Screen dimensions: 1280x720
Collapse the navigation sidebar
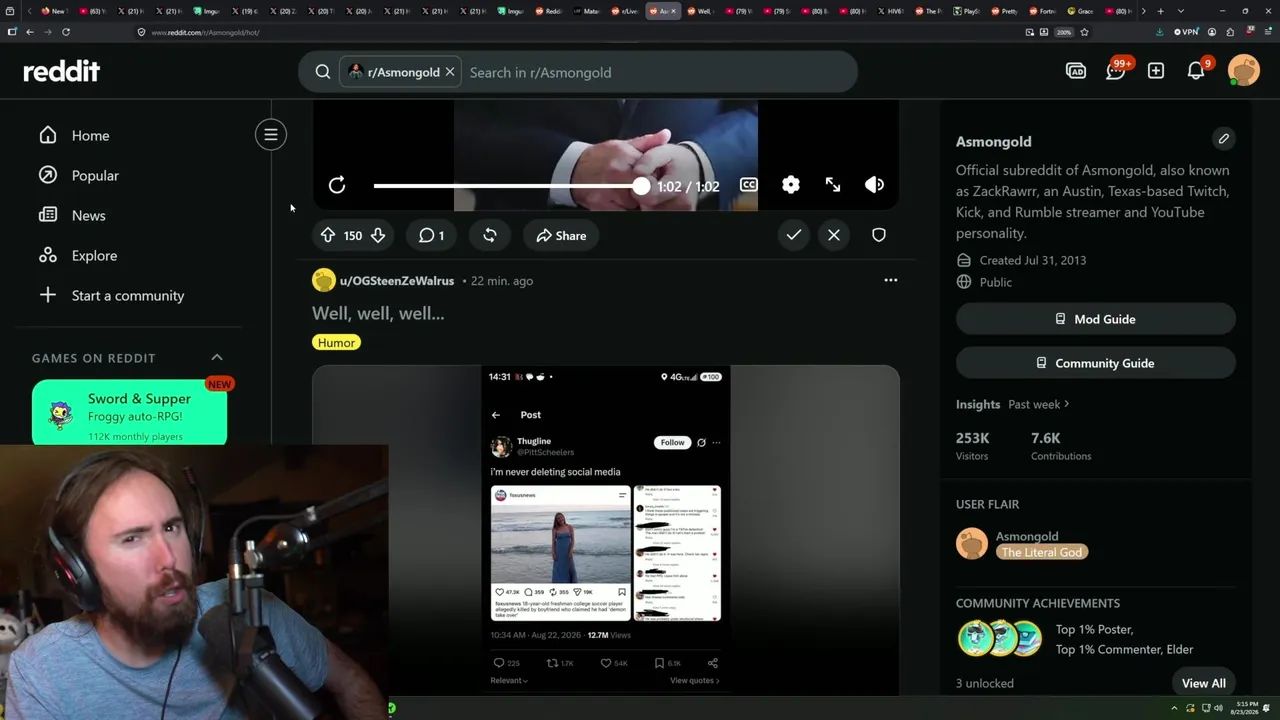point(271,134)
